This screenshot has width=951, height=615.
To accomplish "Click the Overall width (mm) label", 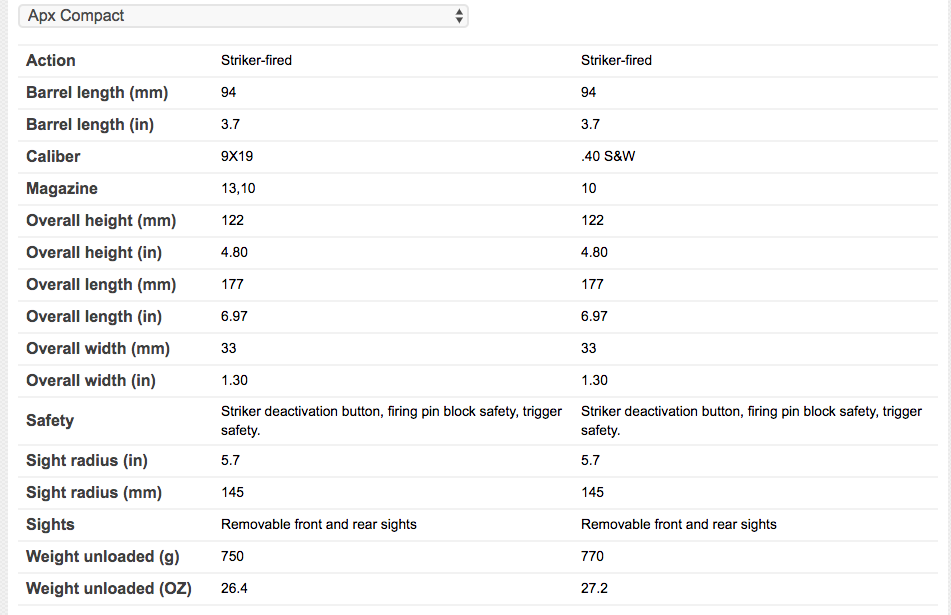I will [98, 348].
